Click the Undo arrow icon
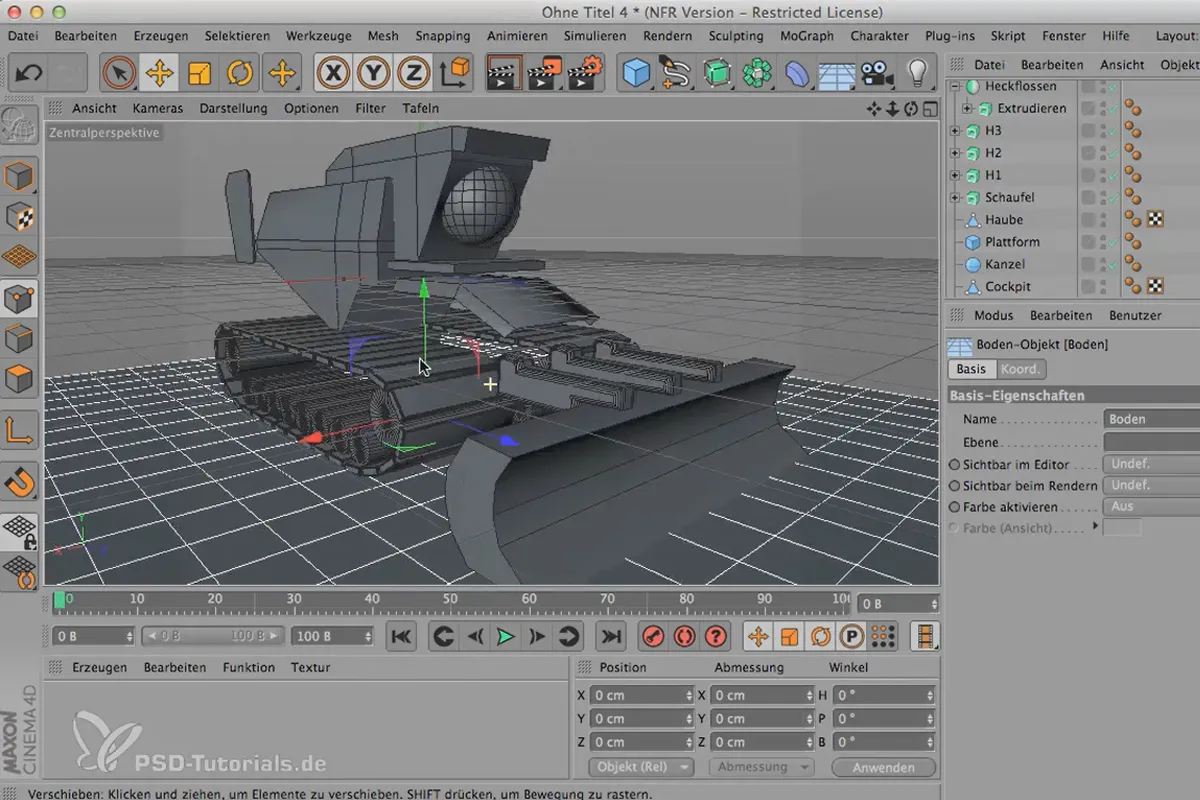1200x800 pixels. pos(29,73)
